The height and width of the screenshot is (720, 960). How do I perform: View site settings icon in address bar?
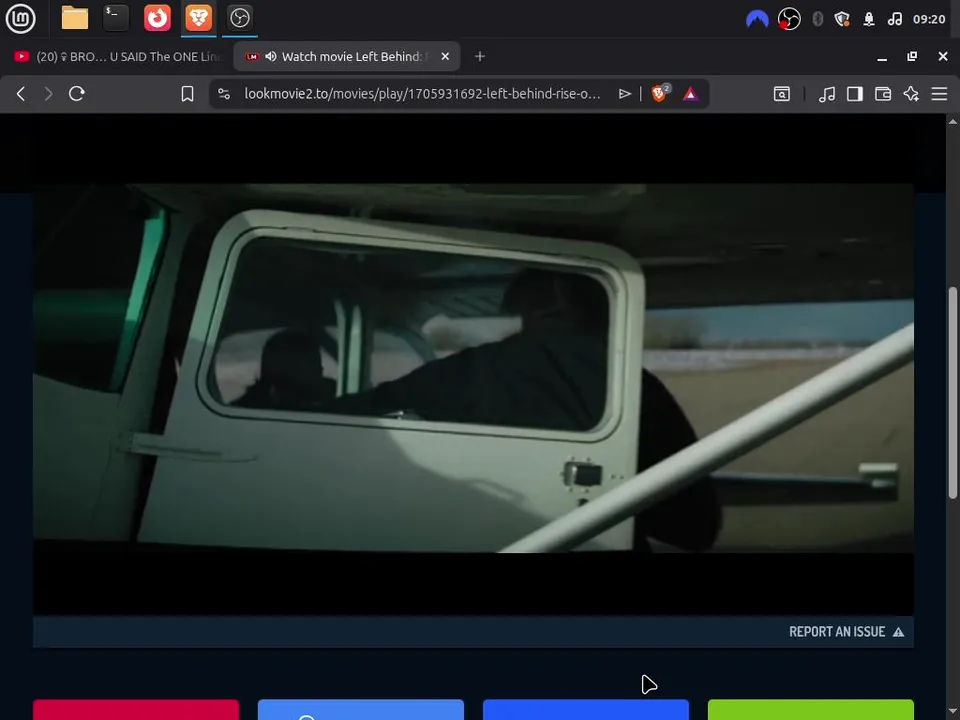(x=224, y=94)
